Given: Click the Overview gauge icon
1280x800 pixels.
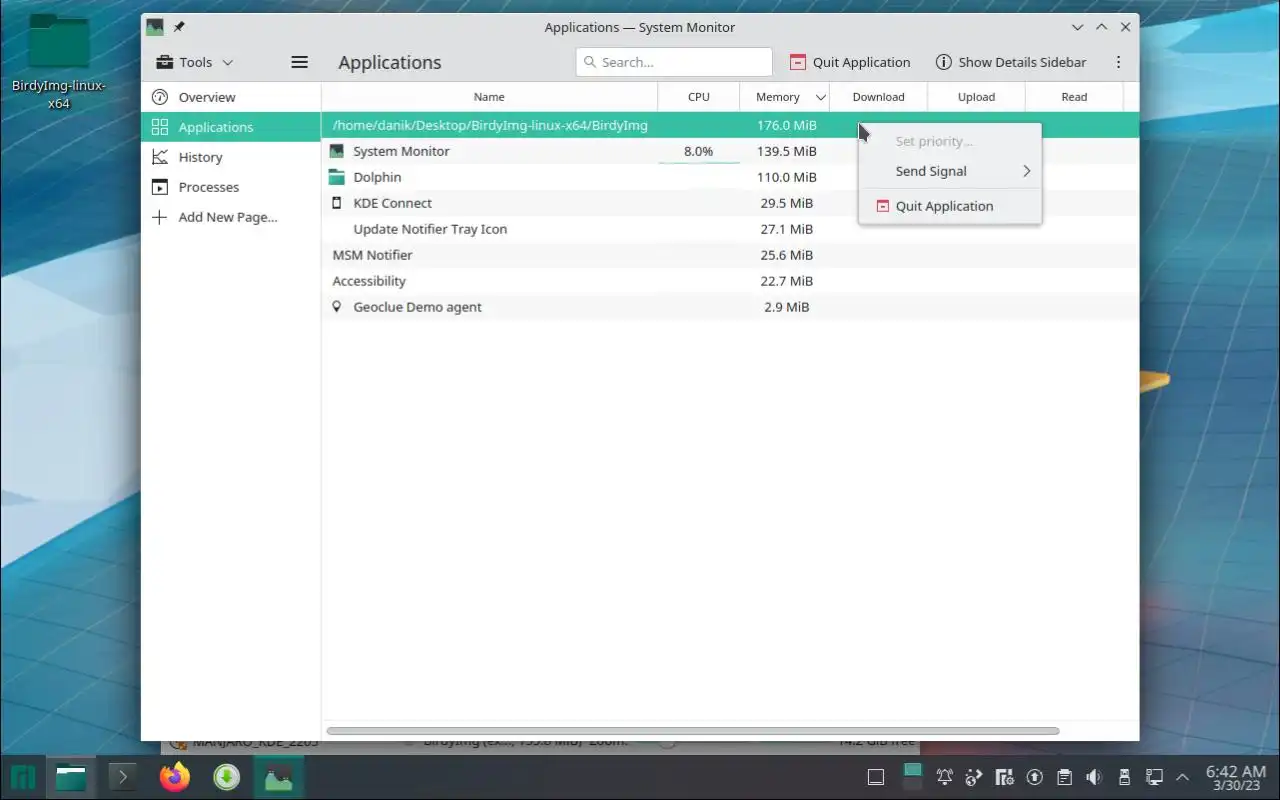Looking at the screenshot, I should [x=159, y=97].
